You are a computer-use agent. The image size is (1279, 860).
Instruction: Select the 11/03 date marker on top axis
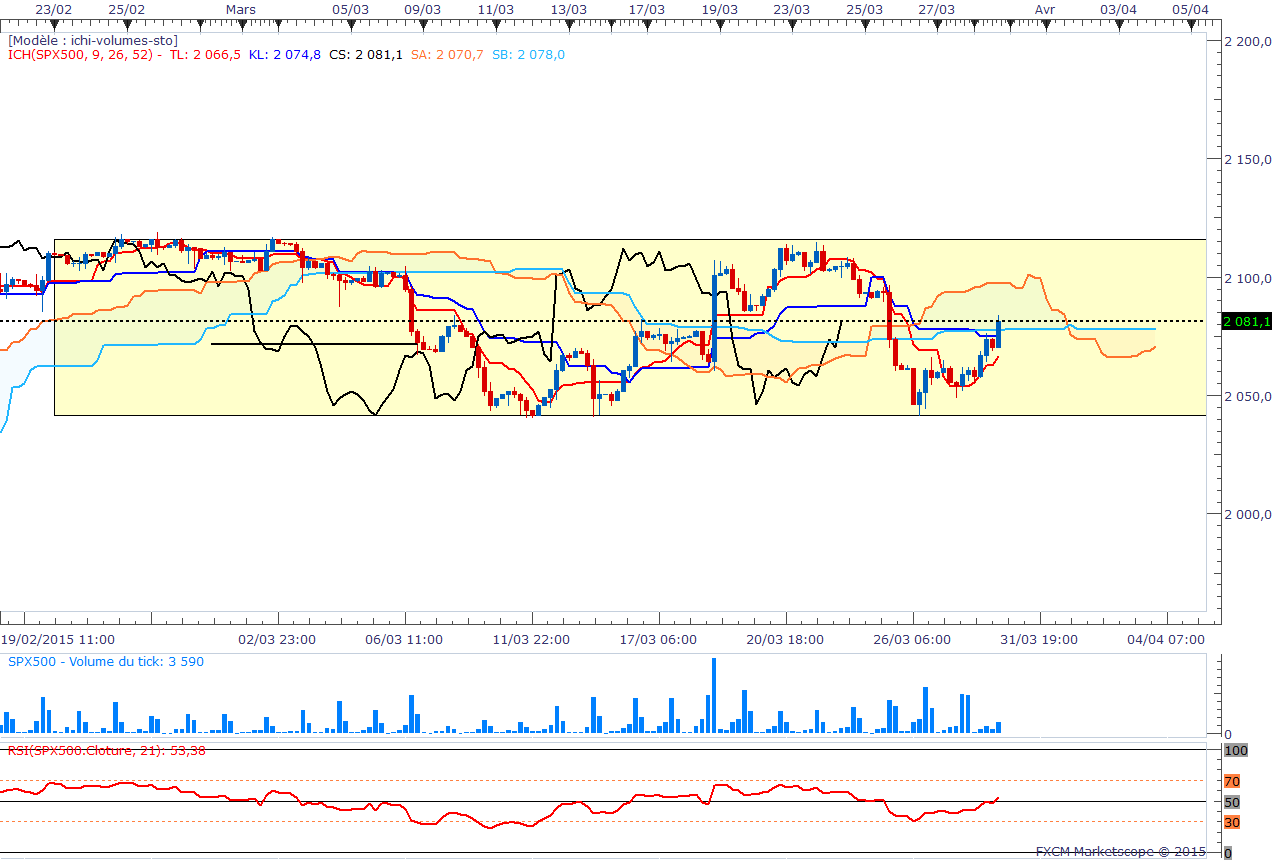(x=496, y=9)
